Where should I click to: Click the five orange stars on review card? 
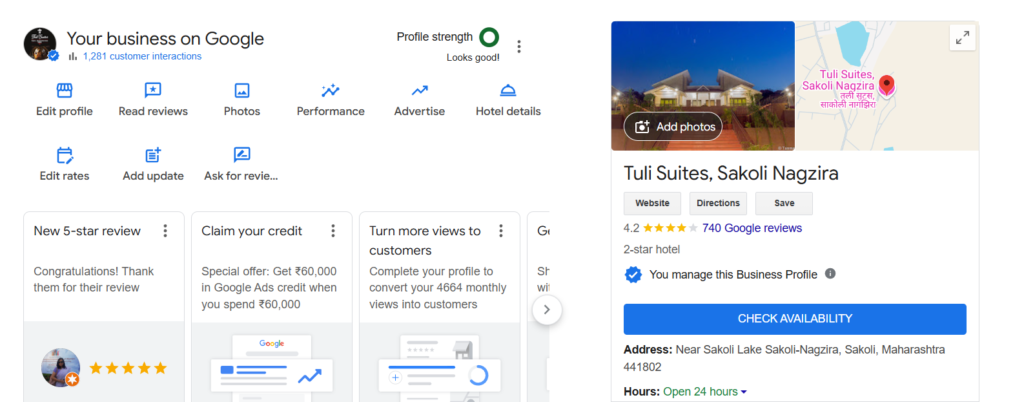[128, 368]
